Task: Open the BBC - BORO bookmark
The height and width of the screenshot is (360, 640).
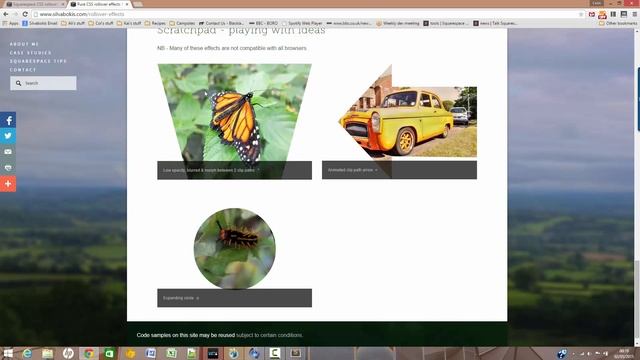Action: click(x=263, y=23)
